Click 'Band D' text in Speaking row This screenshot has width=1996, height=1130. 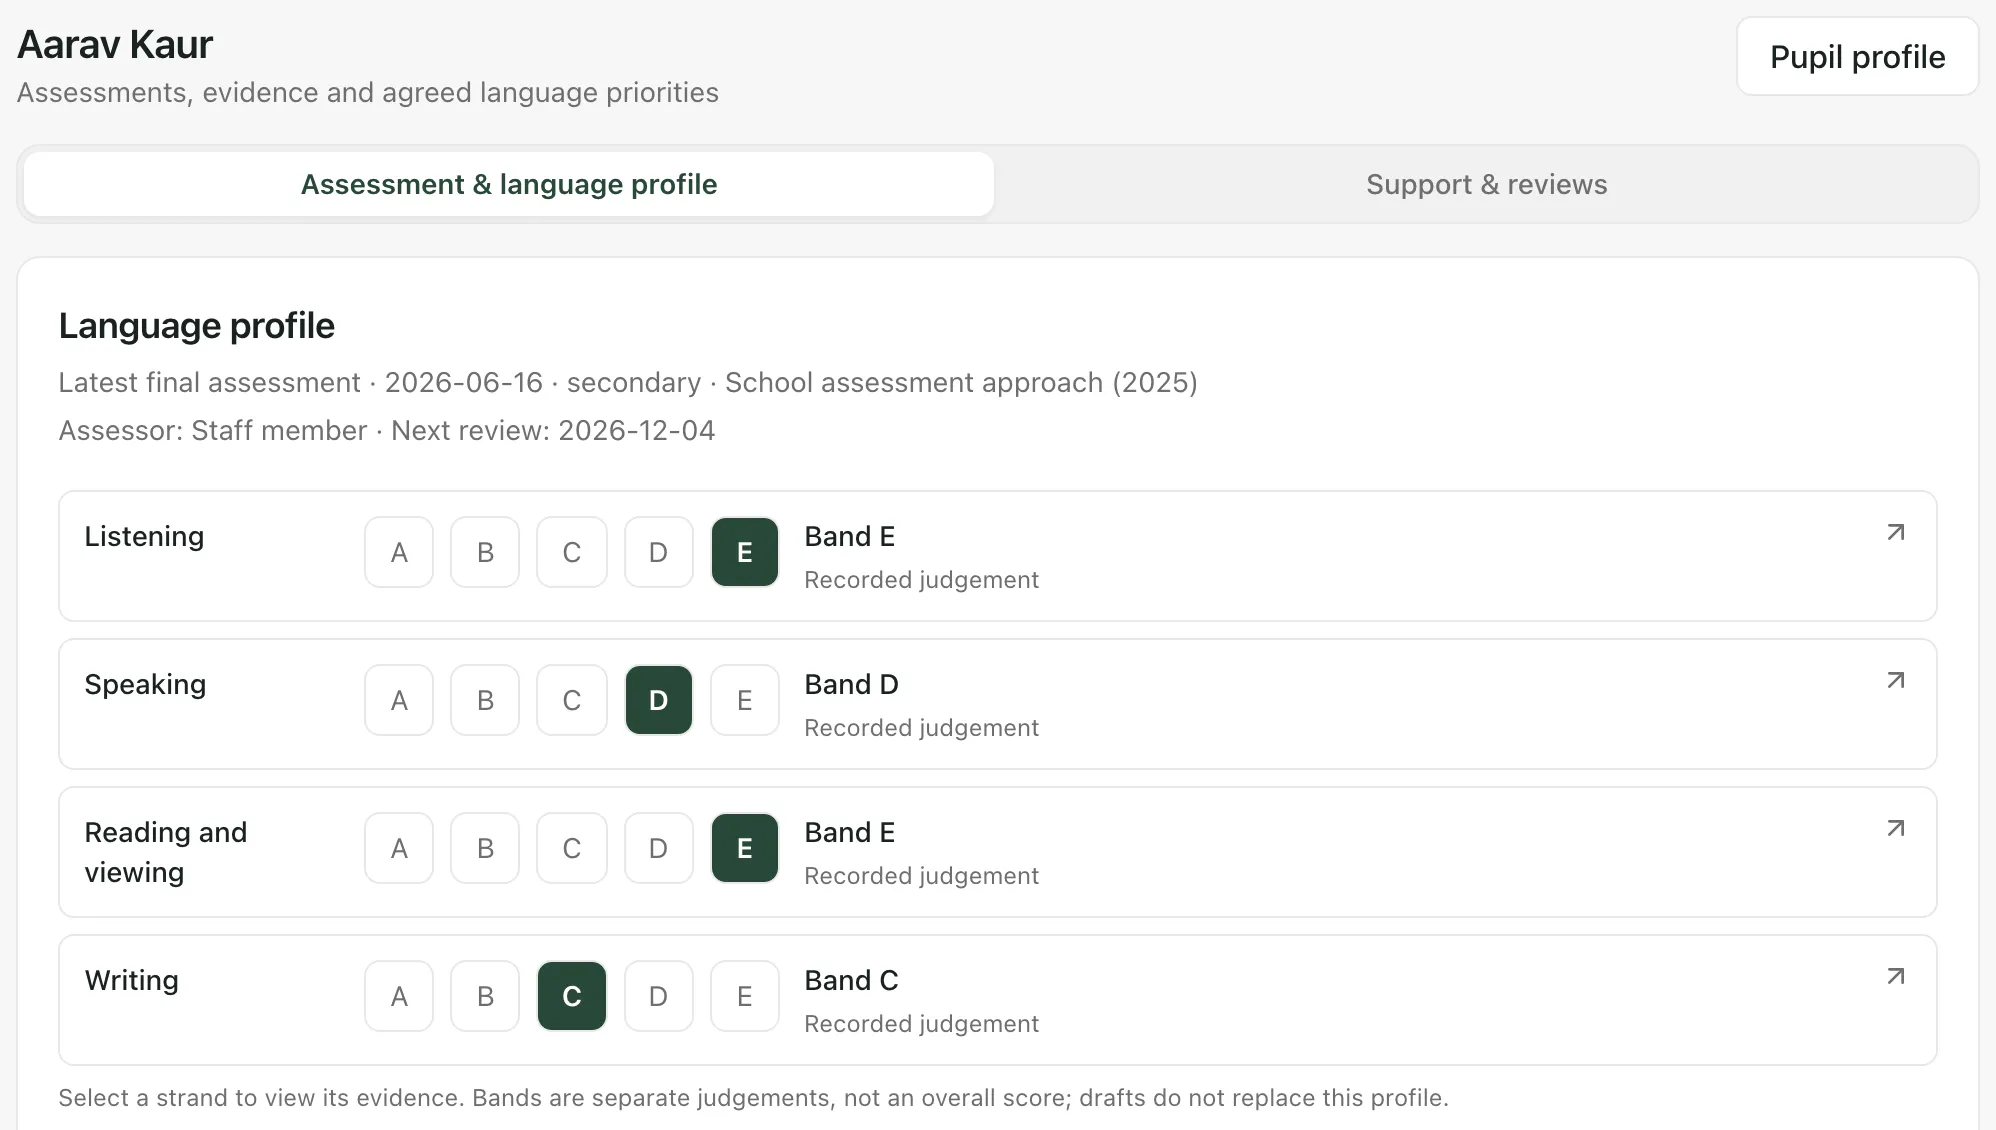pos(851,685)
